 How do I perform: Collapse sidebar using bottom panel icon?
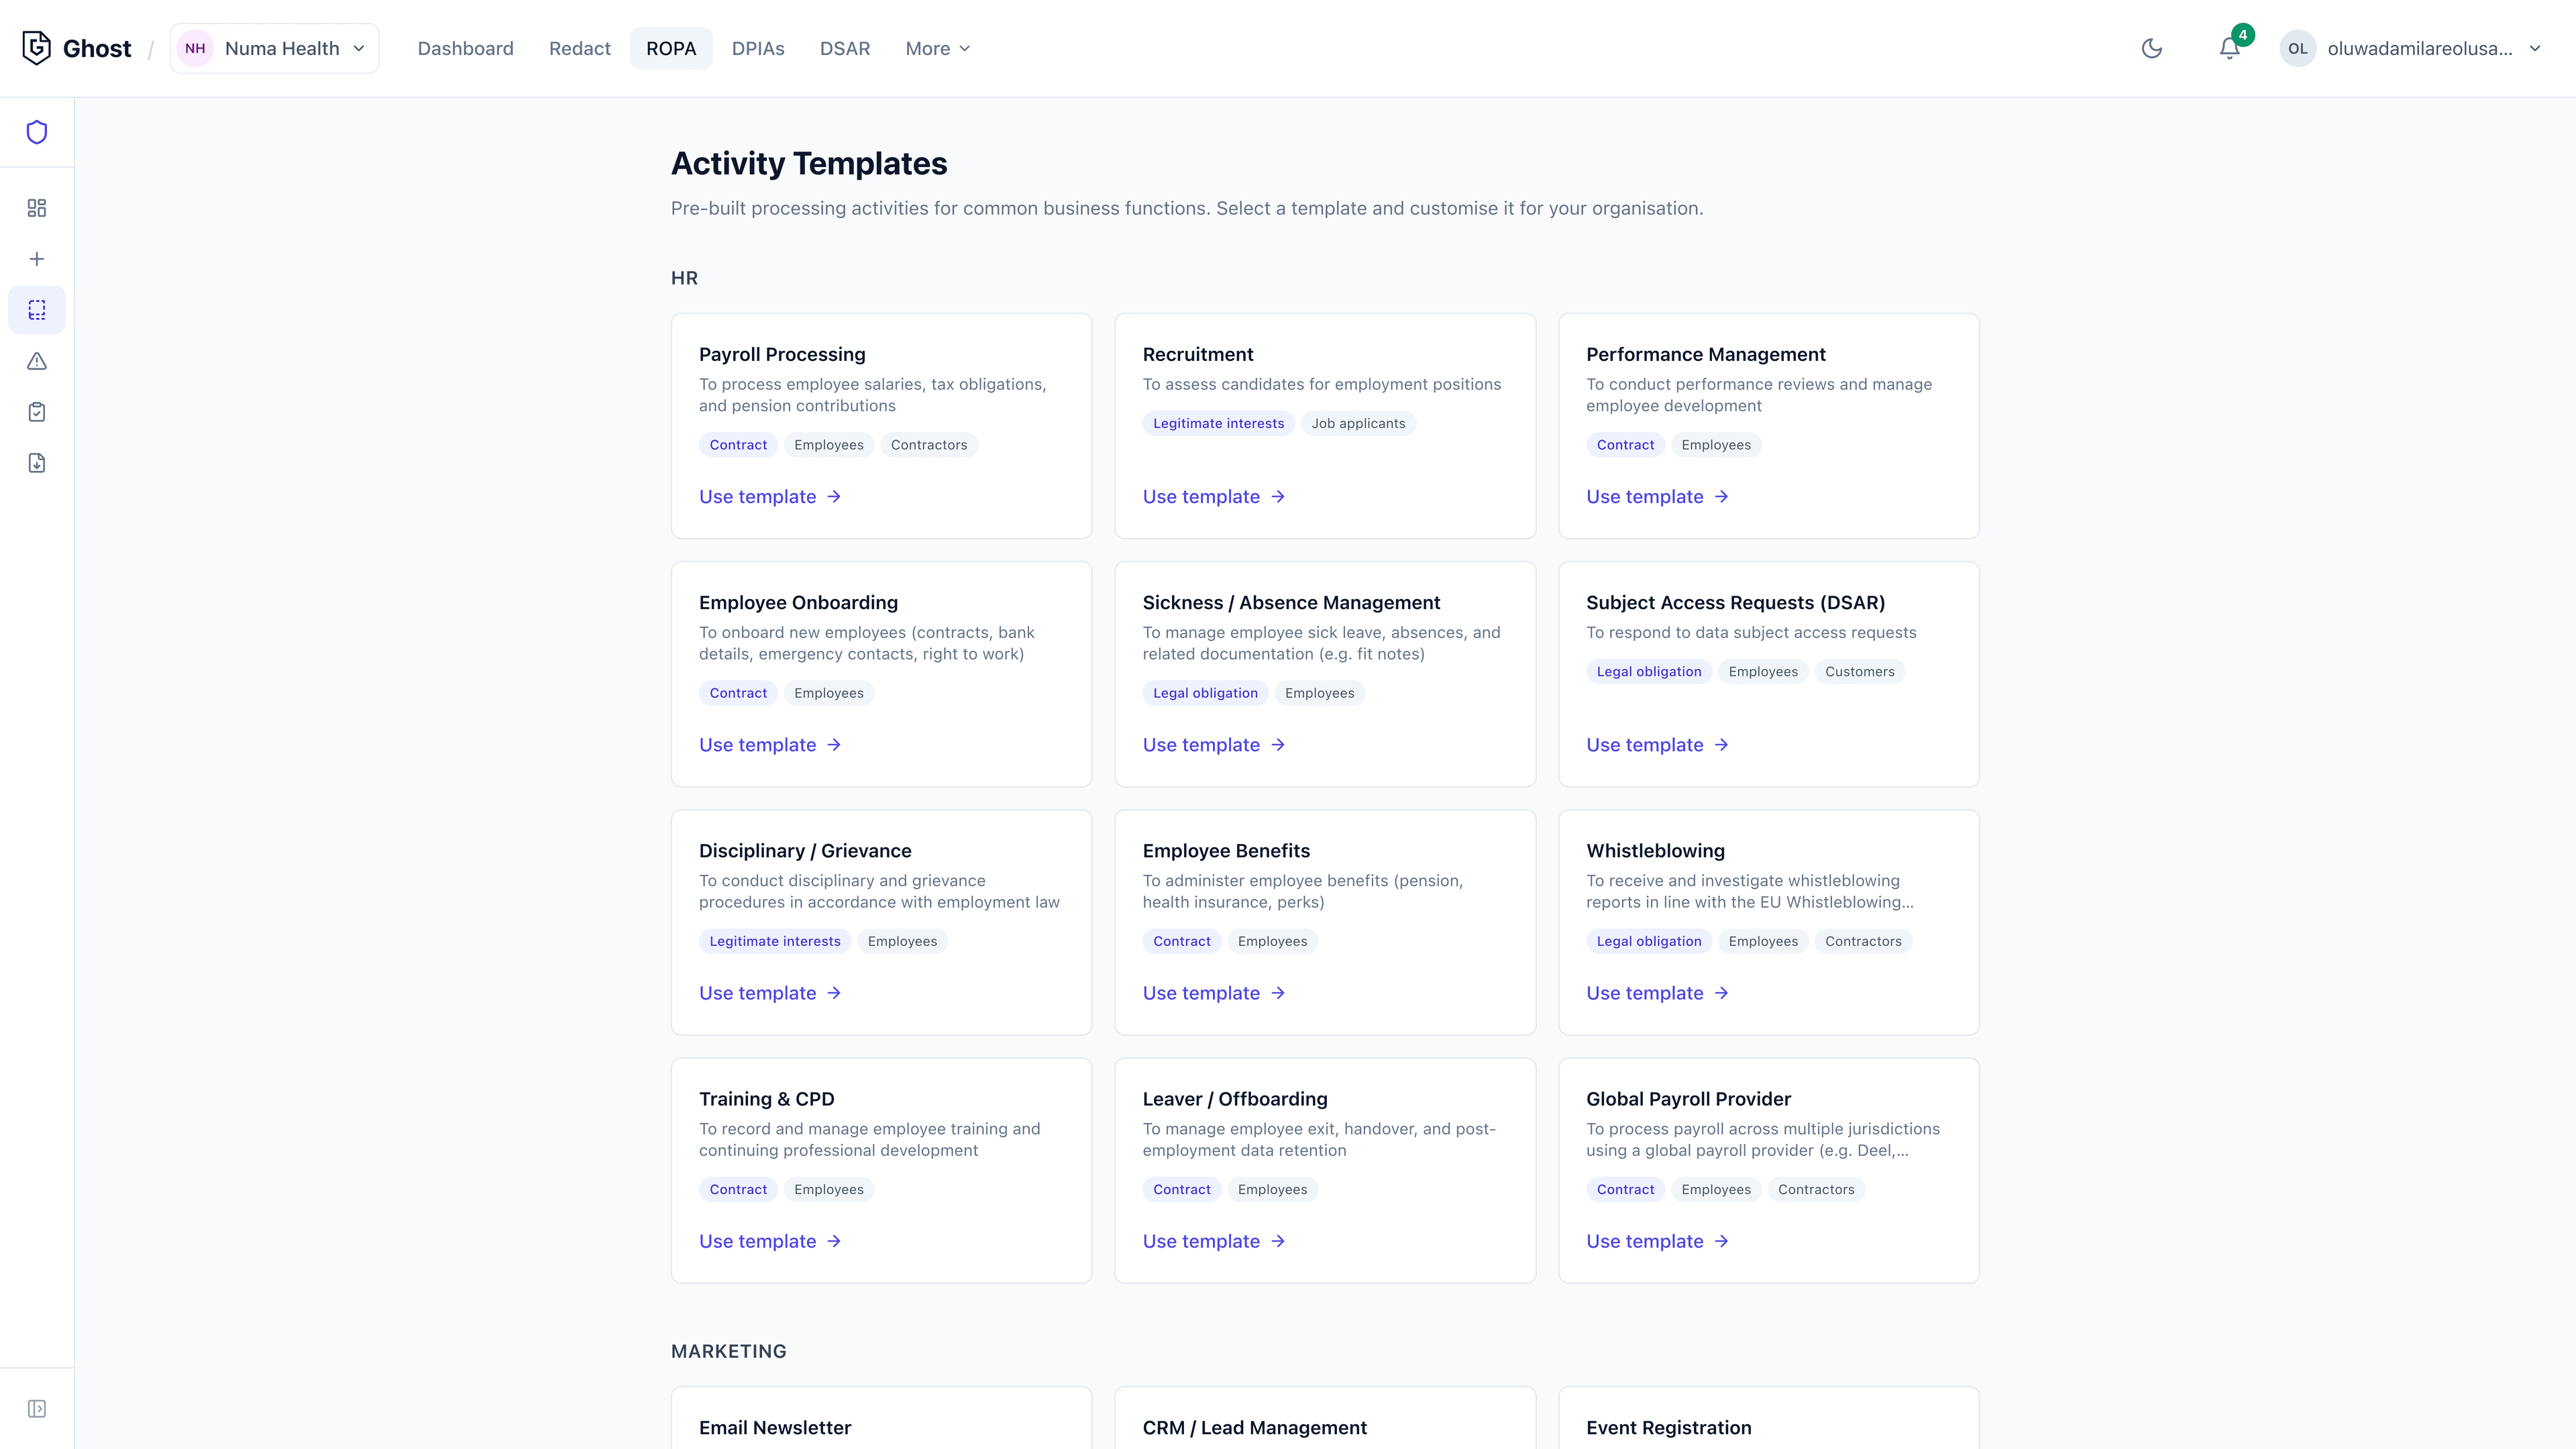pos(37,1409)
